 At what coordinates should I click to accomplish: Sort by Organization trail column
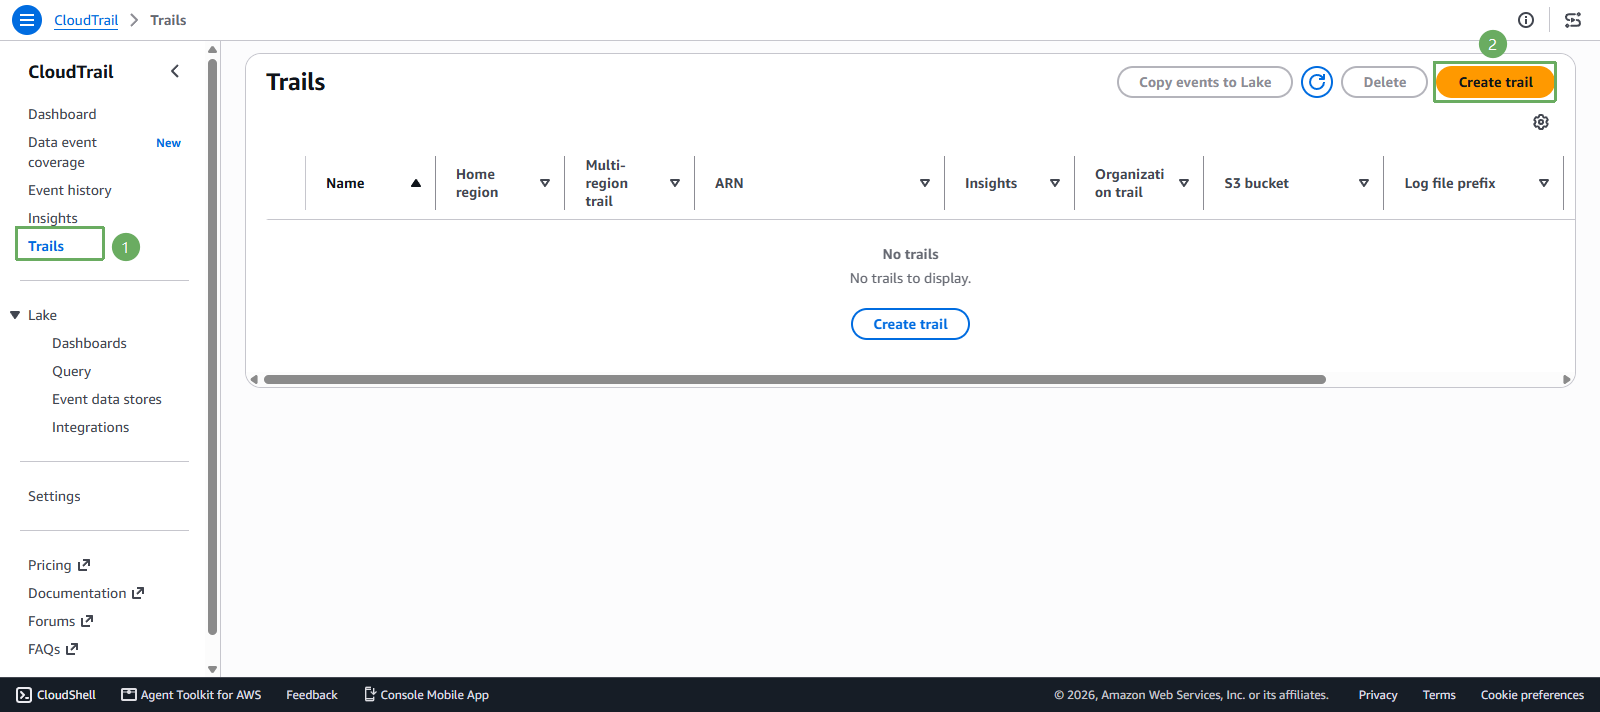1184,183
